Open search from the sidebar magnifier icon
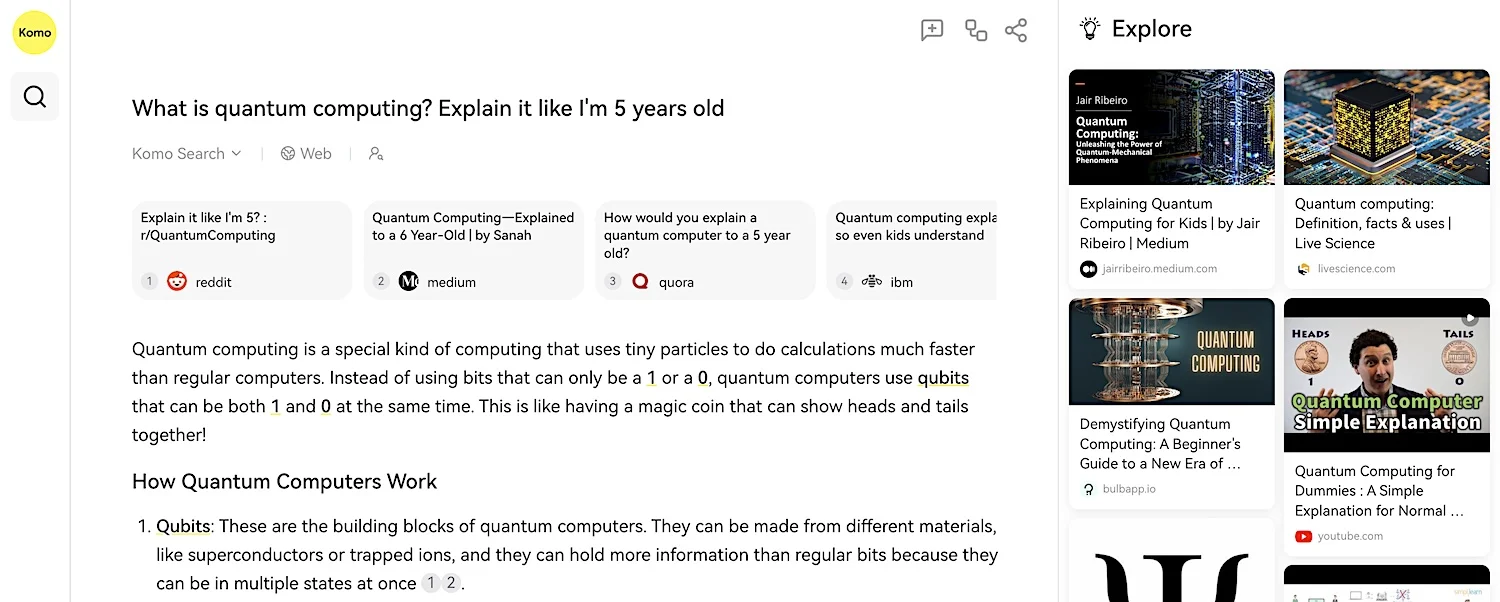Image resolution: width=1500 pixels, height=602 pixels. 35,97
